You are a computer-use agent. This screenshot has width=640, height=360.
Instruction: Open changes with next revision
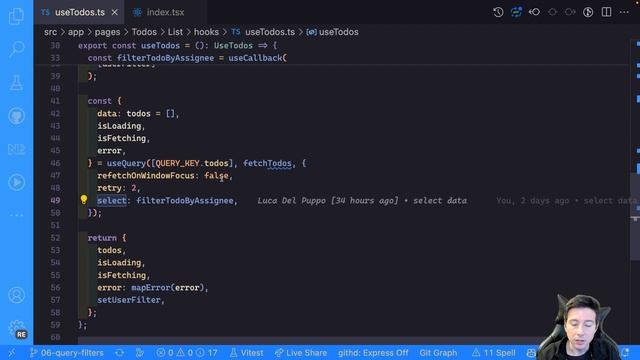point(570,12)
